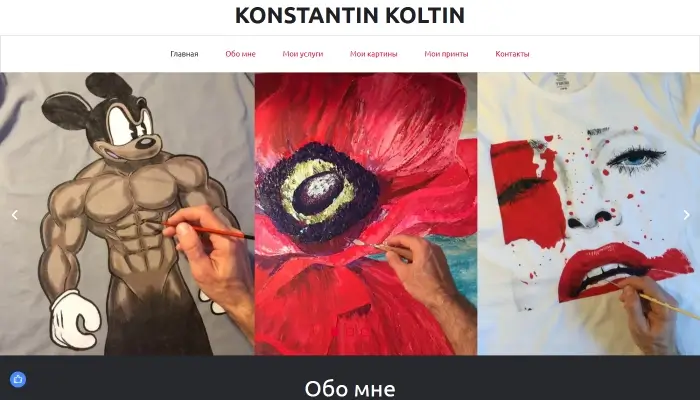Go to Обо мне in navigation bar
Screen dimensions: 700x400
240,54
